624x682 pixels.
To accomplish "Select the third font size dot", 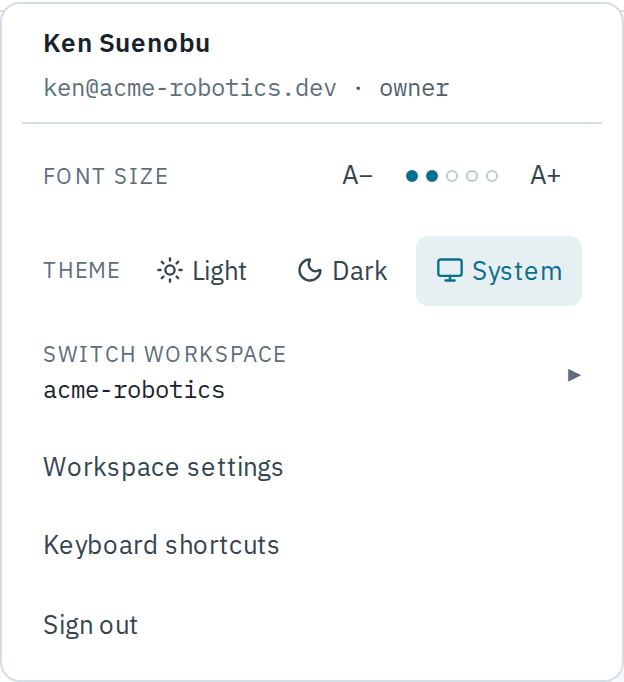I will [452, 176].
